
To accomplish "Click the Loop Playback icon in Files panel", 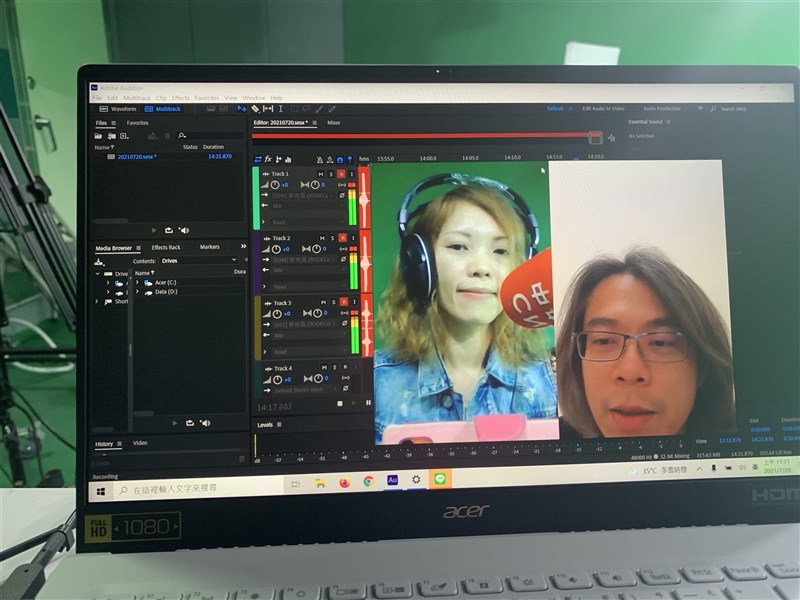I will tap(169, 231).
